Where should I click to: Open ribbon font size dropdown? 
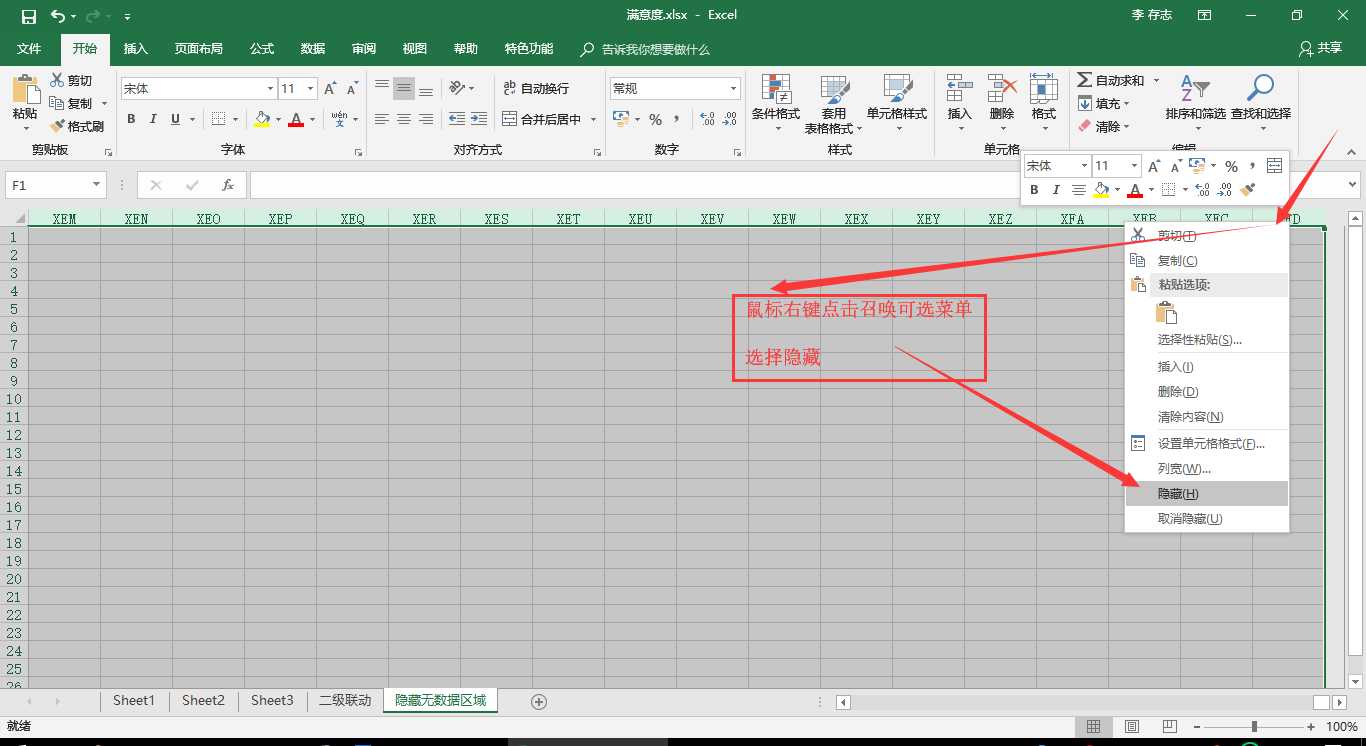click(x=310, y=88)
